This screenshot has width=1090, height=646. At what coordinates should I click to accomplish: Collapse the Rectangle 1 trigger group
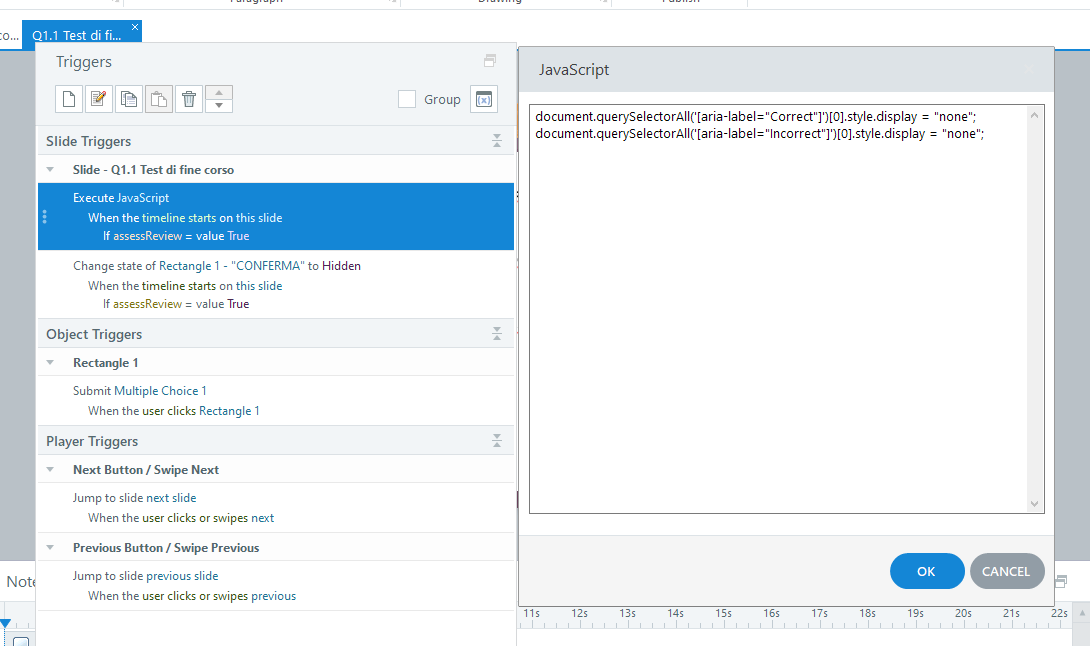pyautogui.click(x=50, y=363)
